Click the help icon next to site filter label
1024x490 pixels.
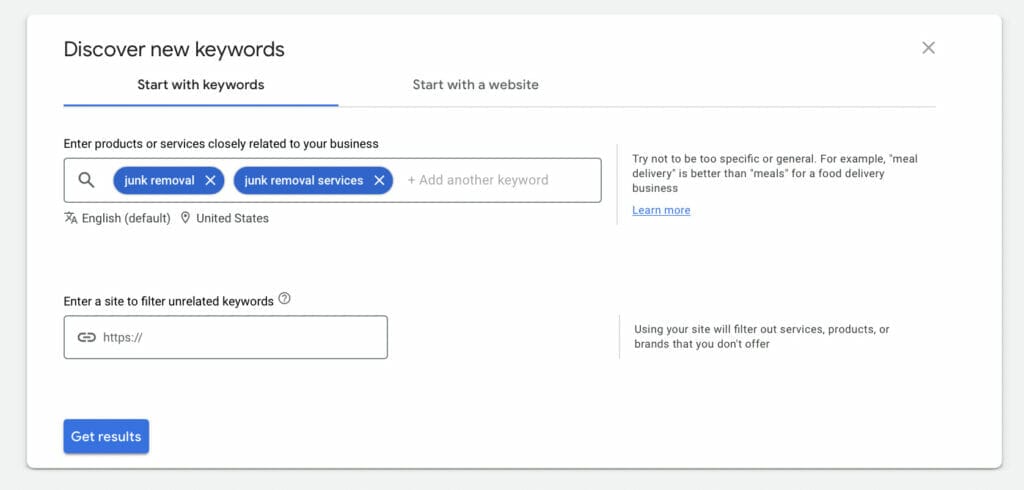pos(284,299)
